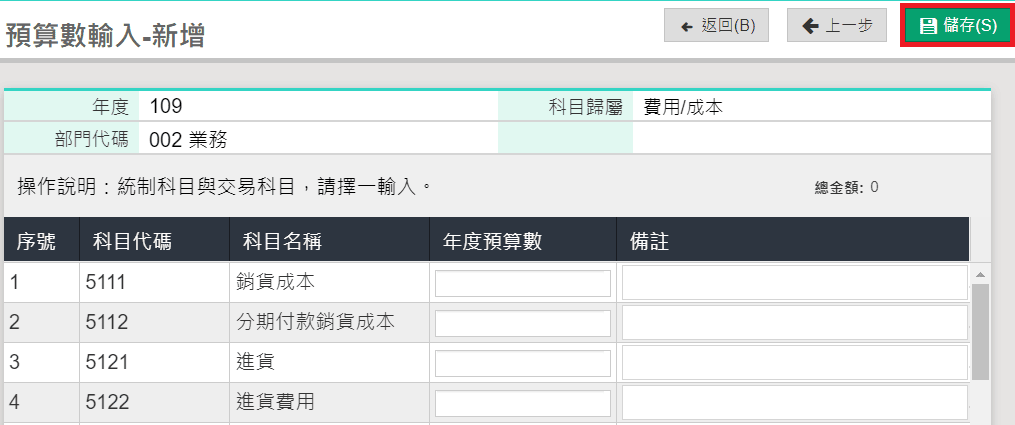Click the 科目代碼 column header
Image resolution: width=1015 pixels, height=425 pixels.
pyautogui.click(x=131, y=241)
